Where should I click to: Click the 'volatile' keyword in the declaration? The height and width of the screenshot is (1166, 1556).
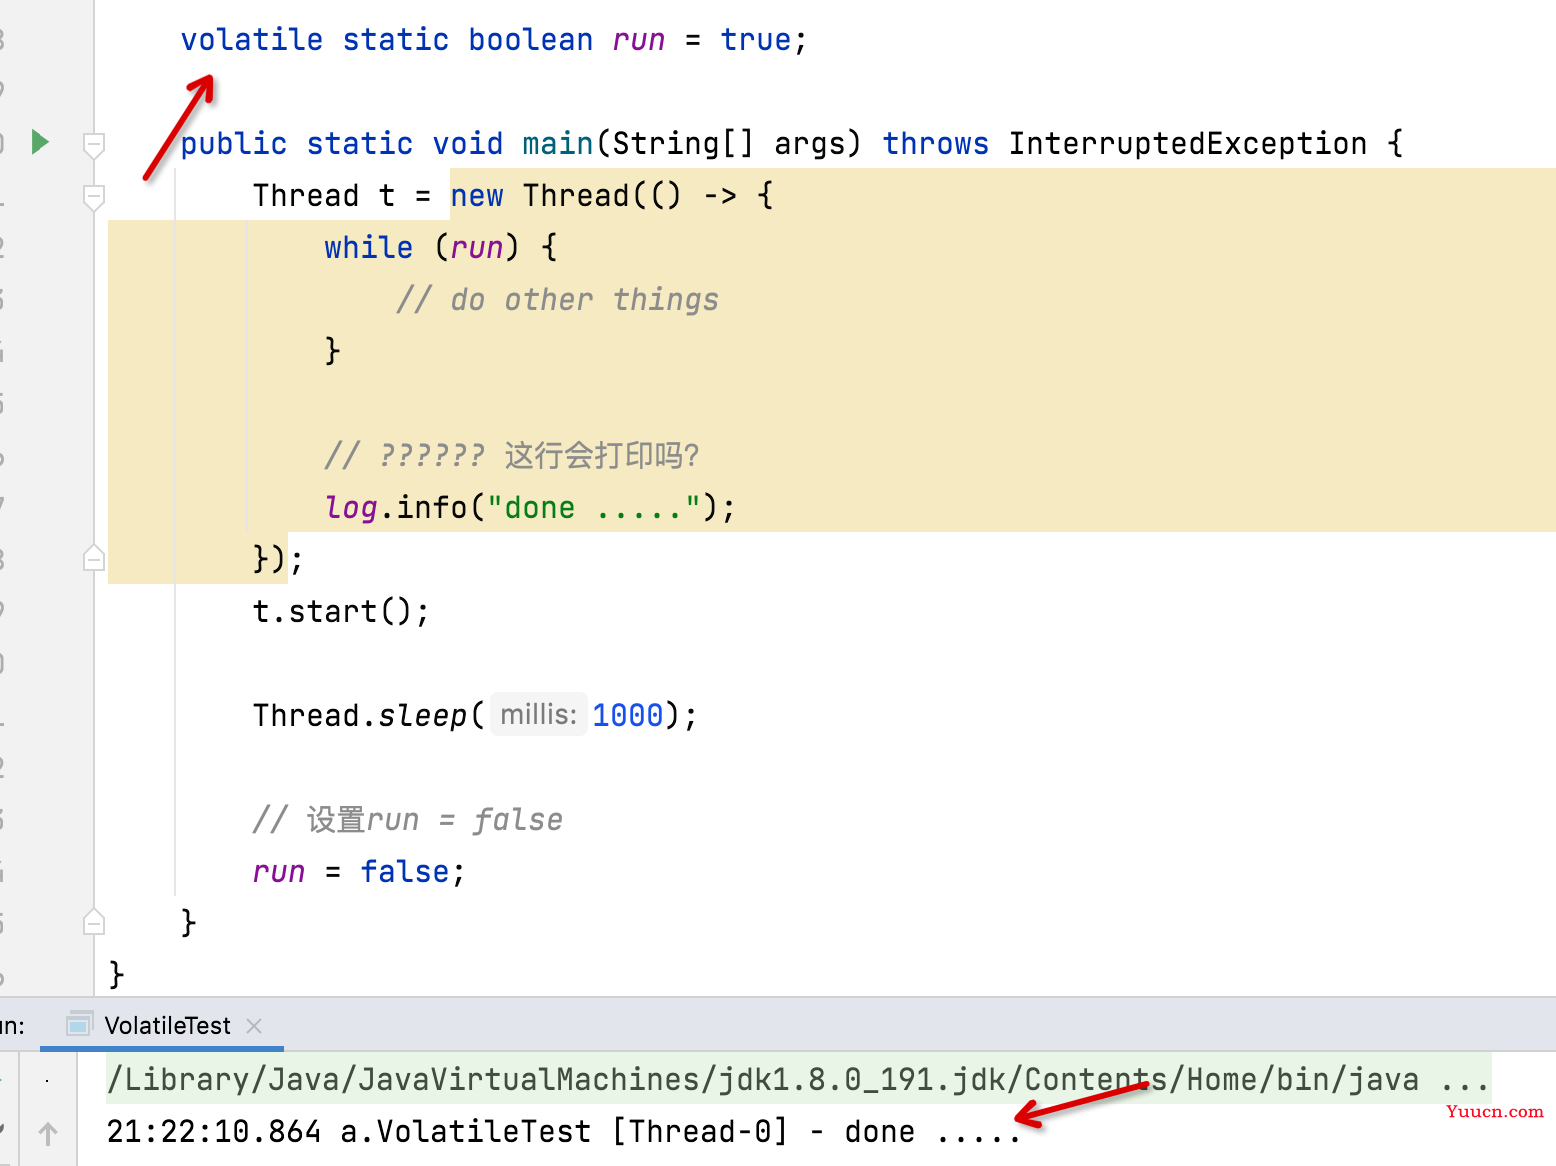click(x=252, y=40)
